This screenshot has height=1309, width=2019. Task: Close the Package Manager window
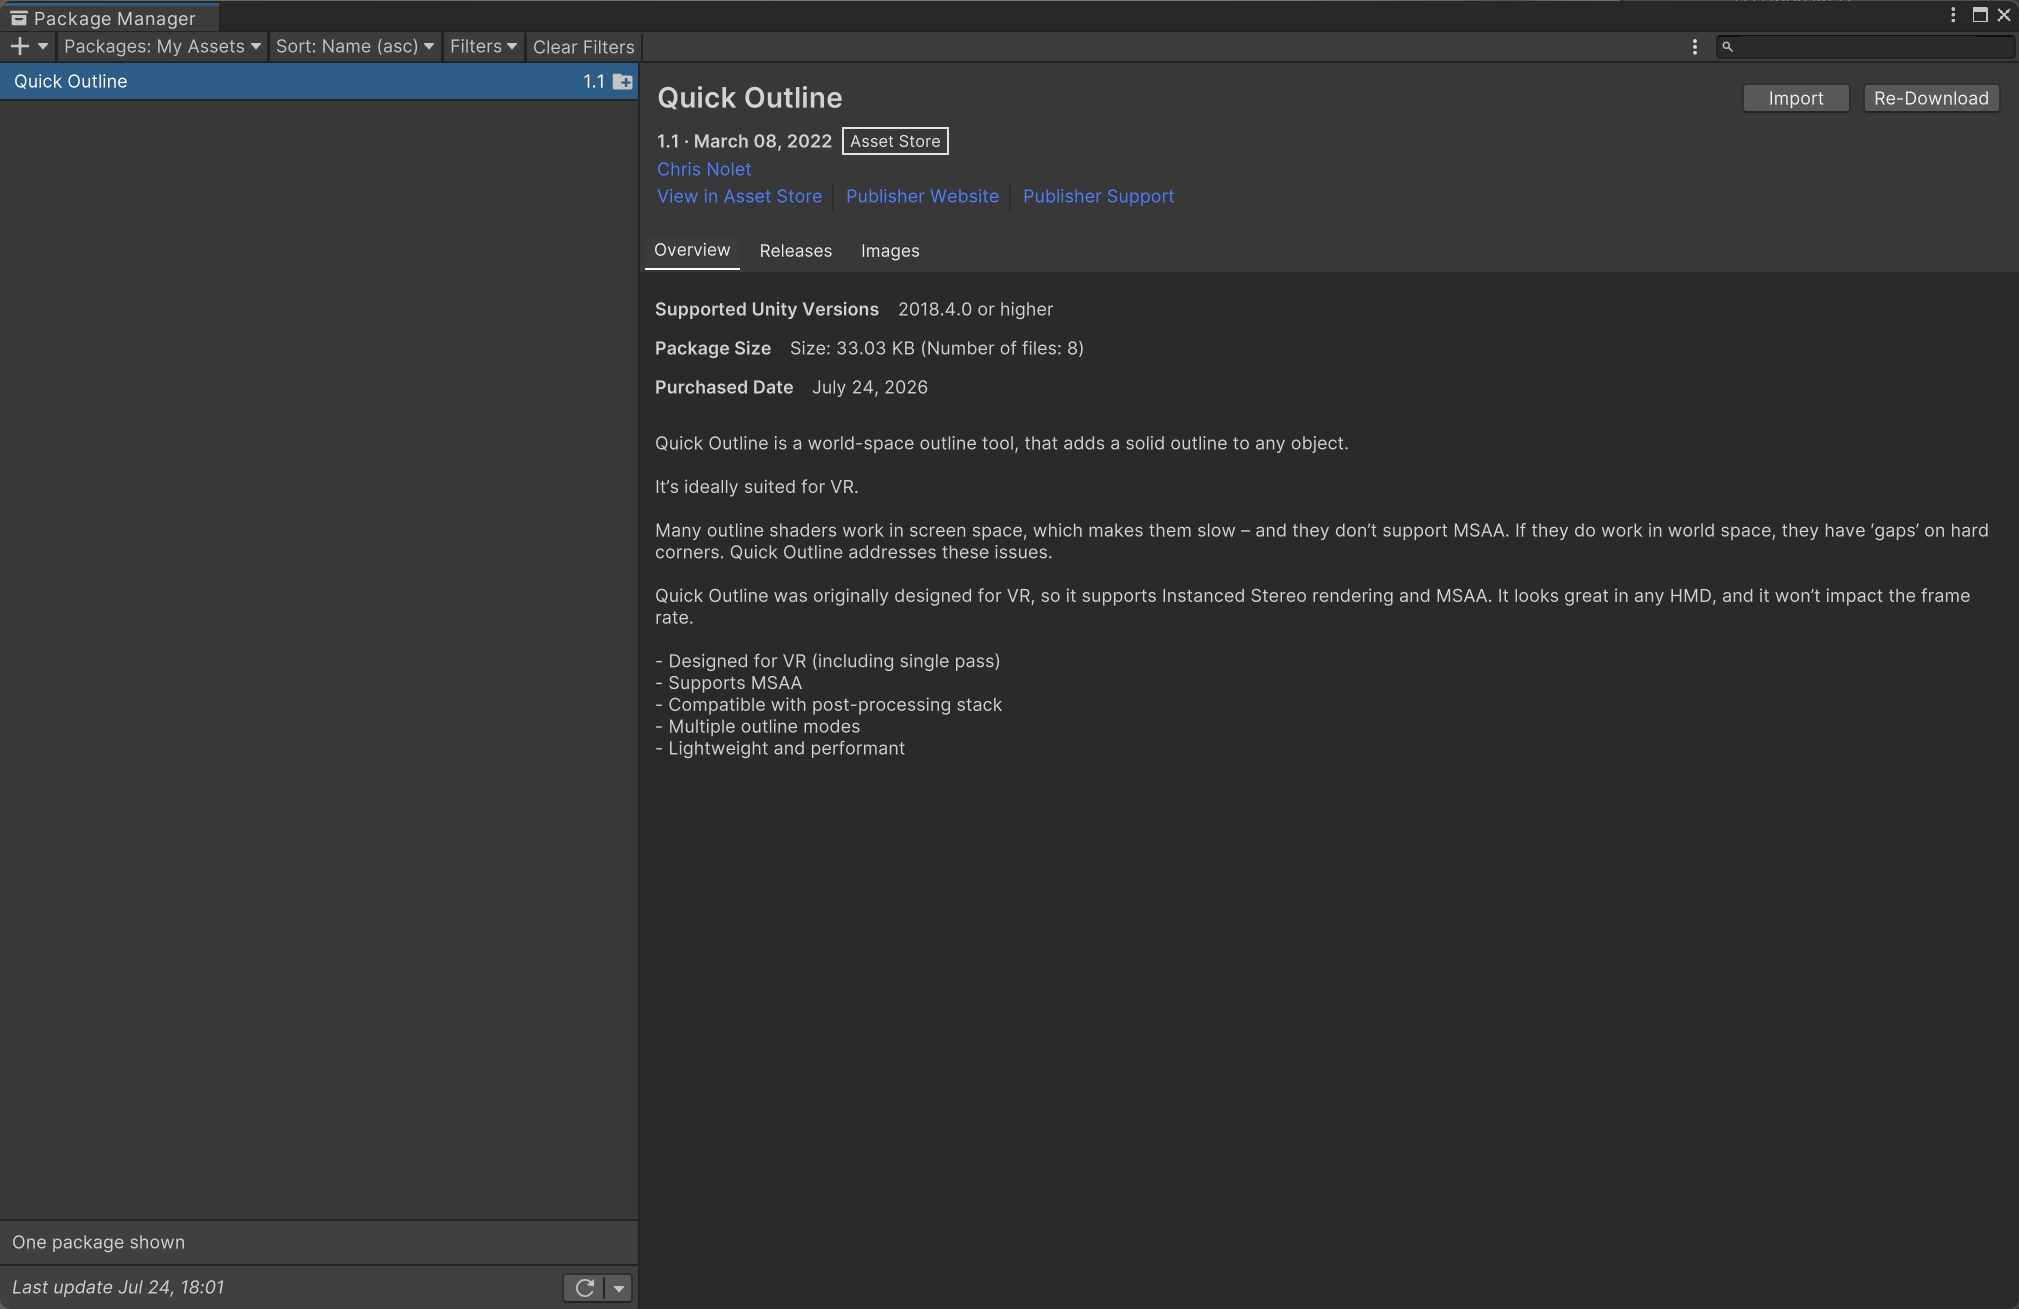click(2004, 15)
